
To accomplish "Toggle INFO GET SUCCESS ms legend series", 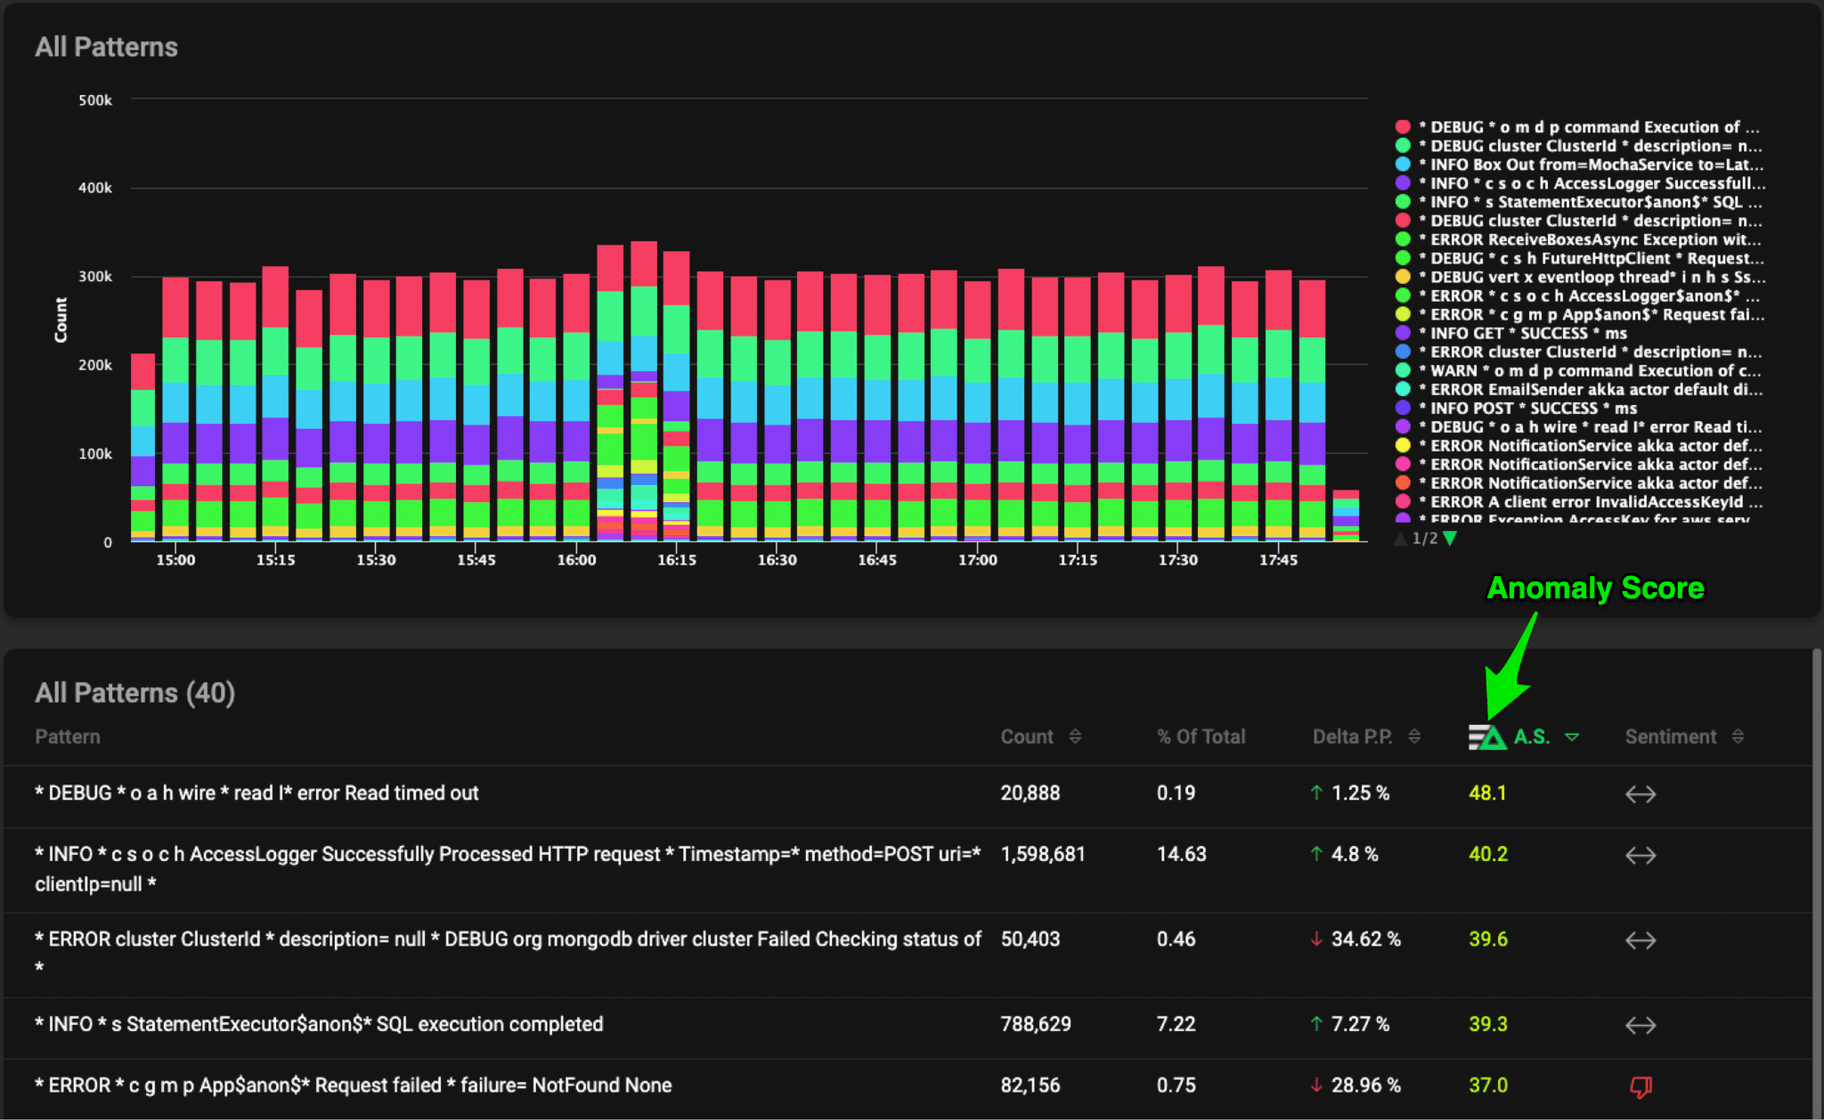I will tap(1528, 333).
